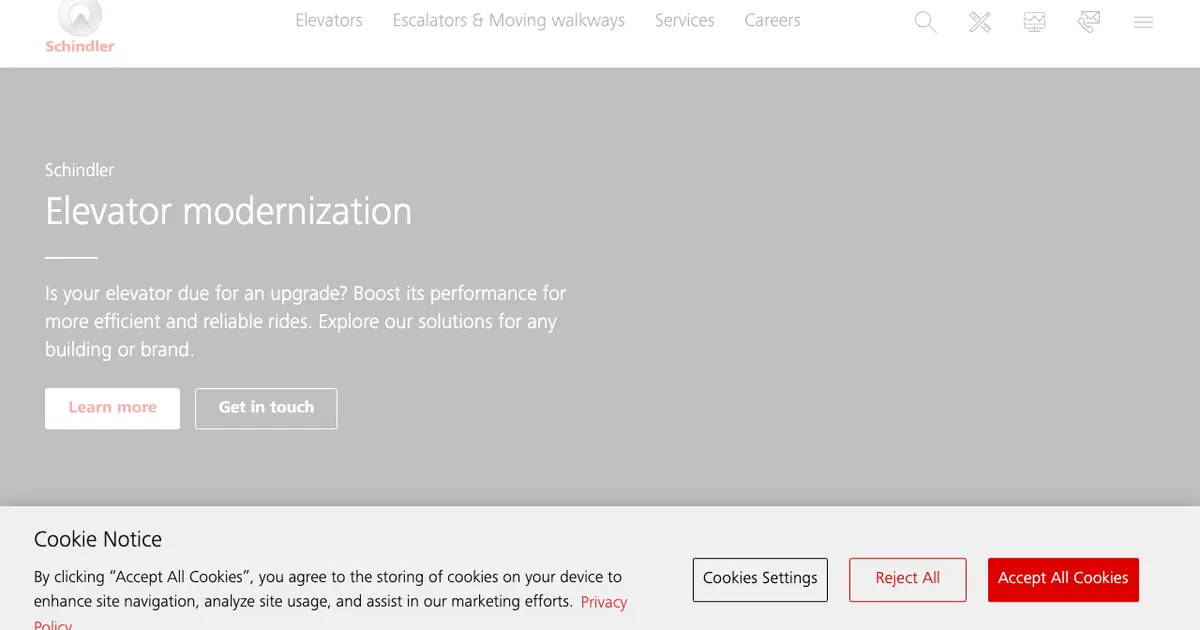Accept All Cookies
Screen dimensions: 1200x630
pos(1063,579)
